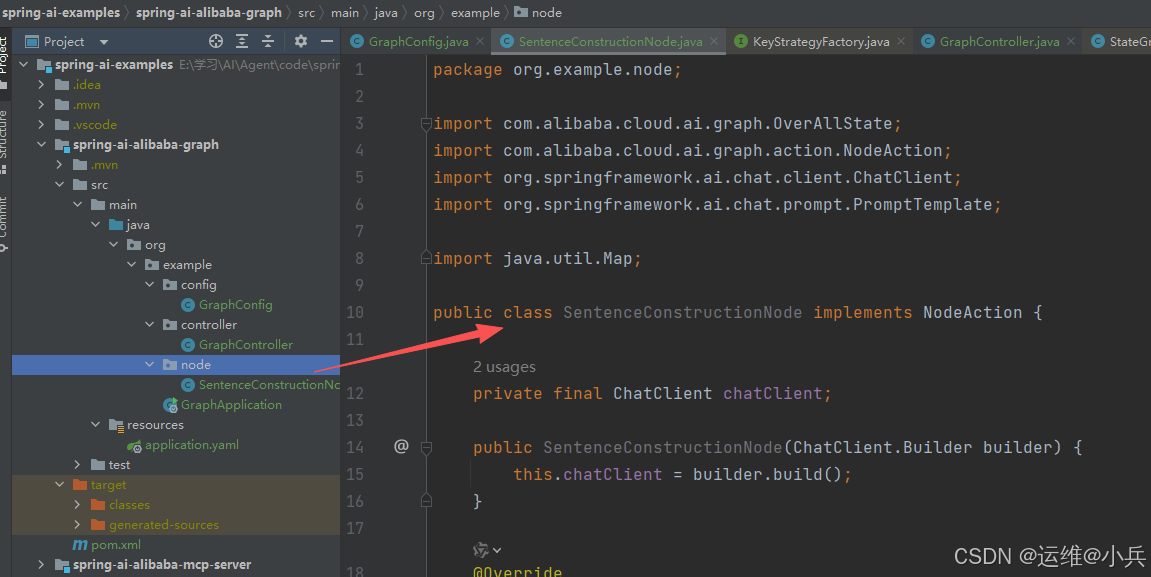
Task: Fold the import block at line 3
Action: coord(426,124)
